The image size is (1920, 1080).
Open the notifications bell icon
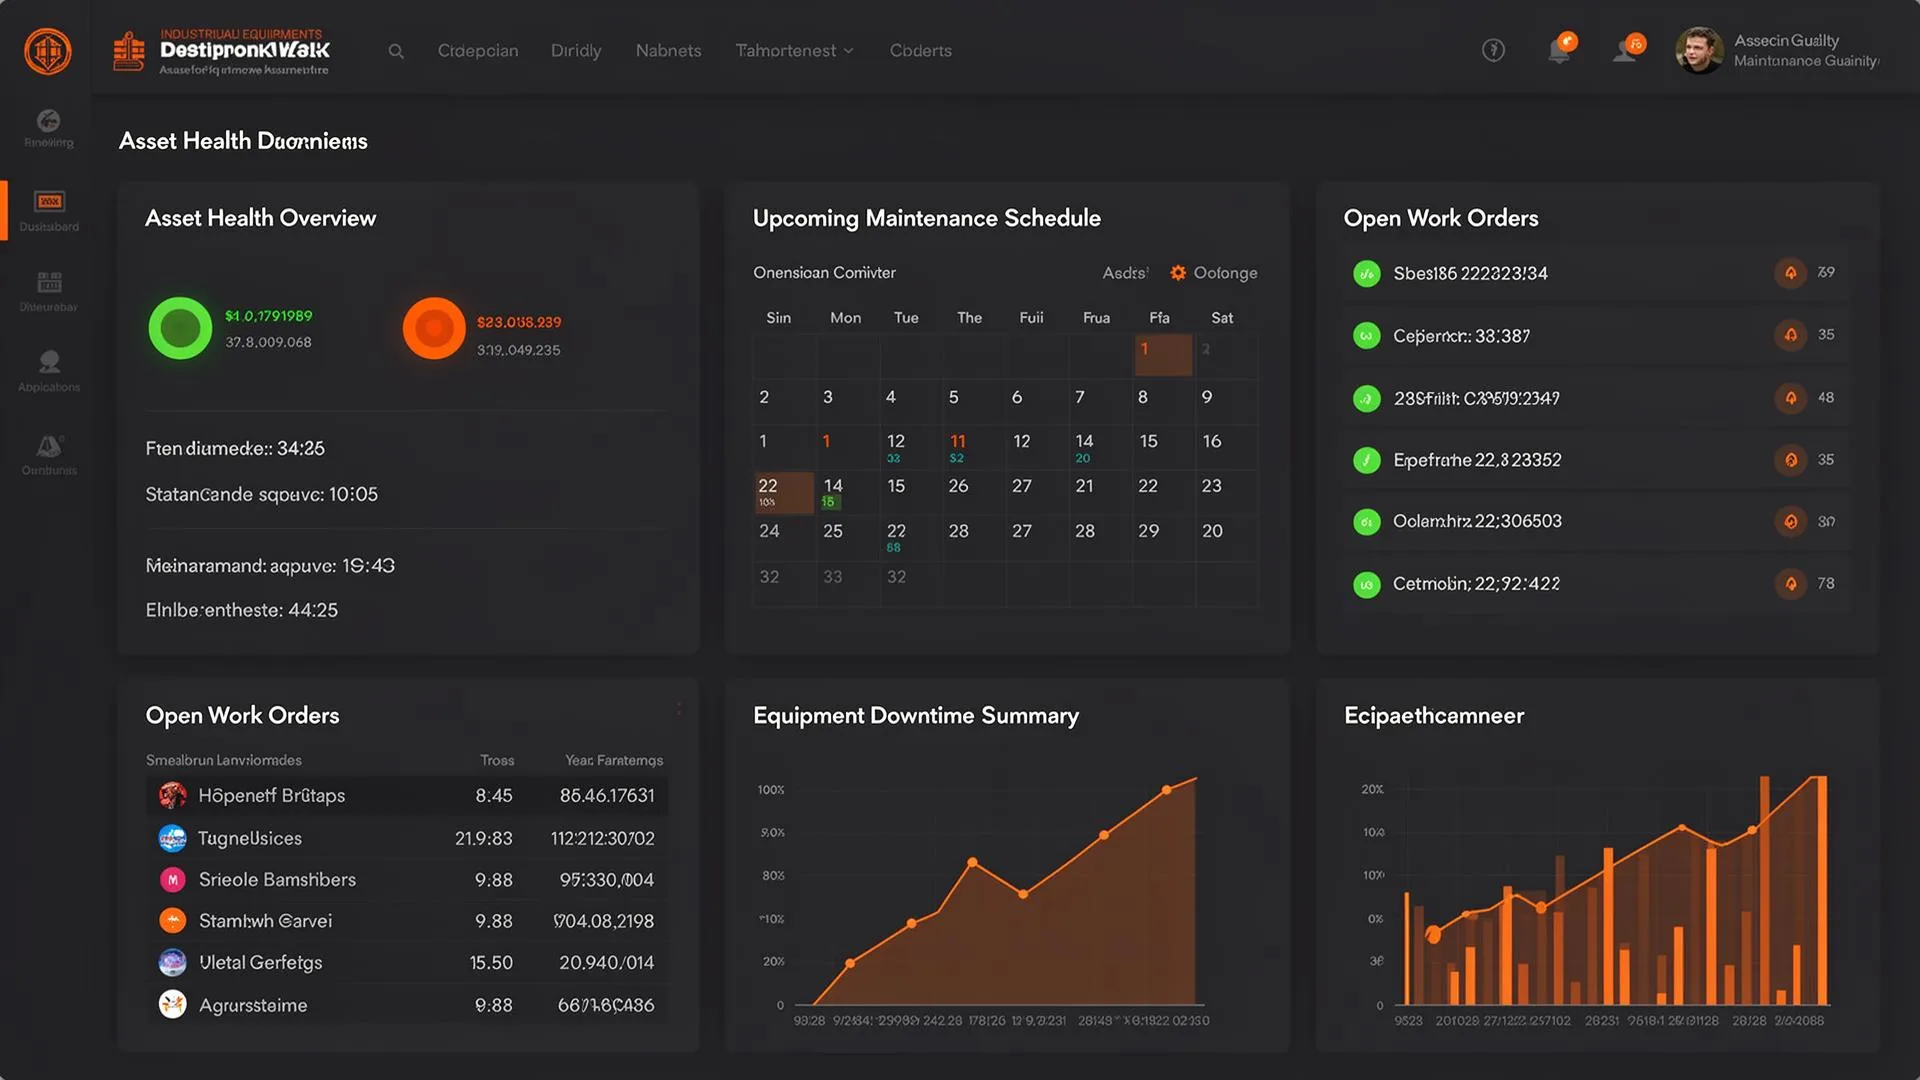[x=1559, y=50]
